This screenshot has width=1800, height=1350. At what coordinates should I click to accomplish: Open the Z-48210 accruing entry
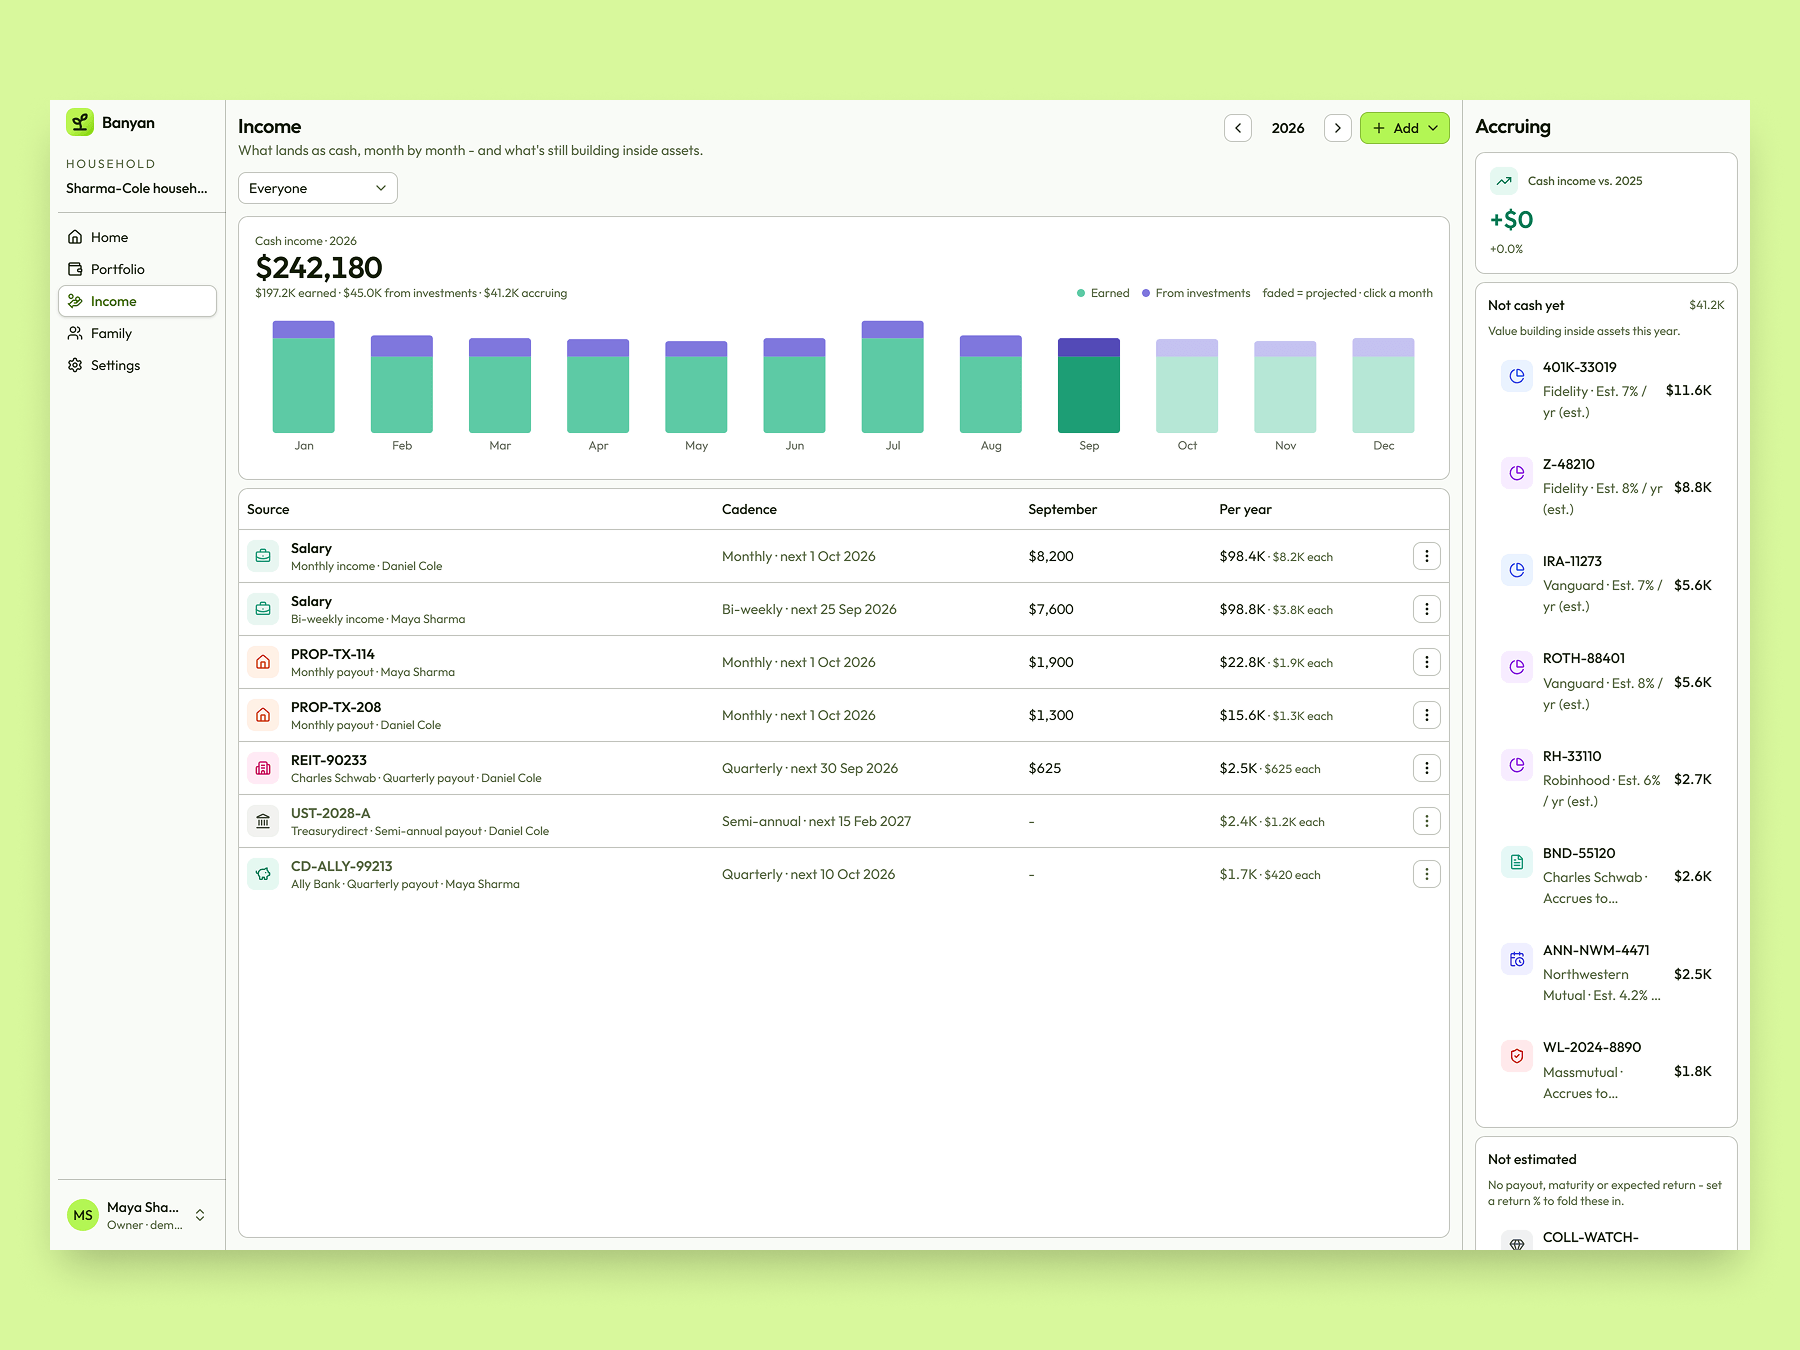click(x=1606, y=487)
